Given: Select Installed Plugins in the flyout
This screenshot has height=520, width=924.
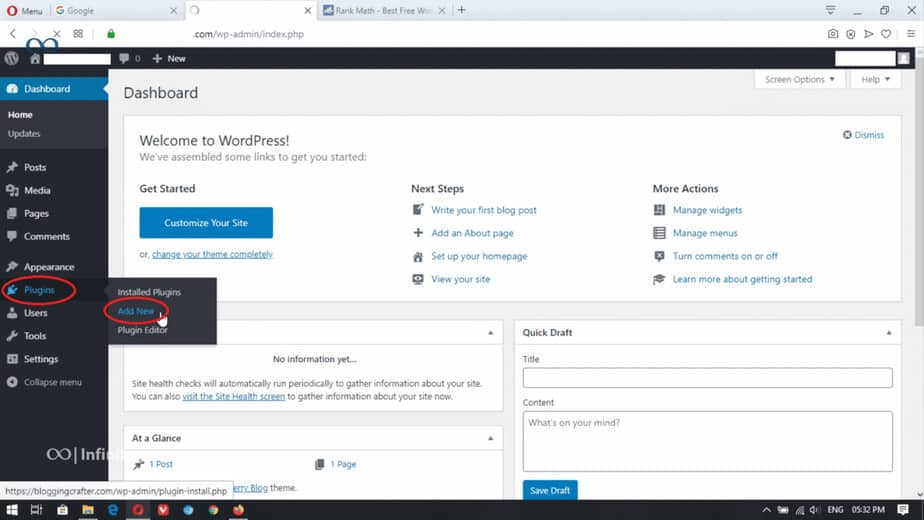Looking at the screenshot, I should pos(149,292).
